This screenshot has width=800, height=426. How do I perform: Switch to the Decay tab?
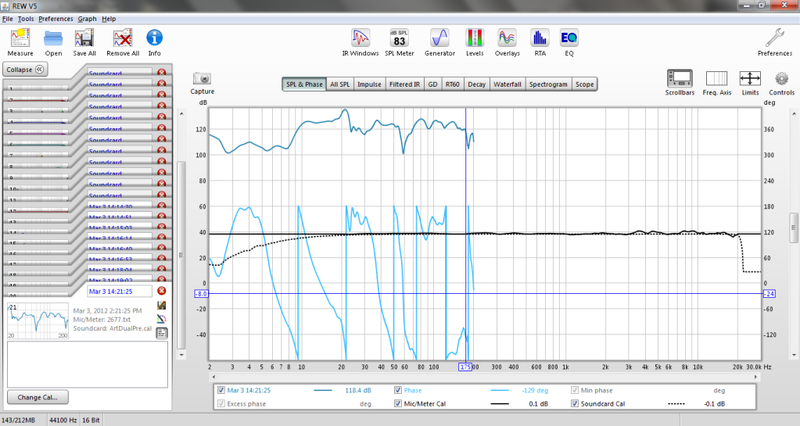(477, 84)
